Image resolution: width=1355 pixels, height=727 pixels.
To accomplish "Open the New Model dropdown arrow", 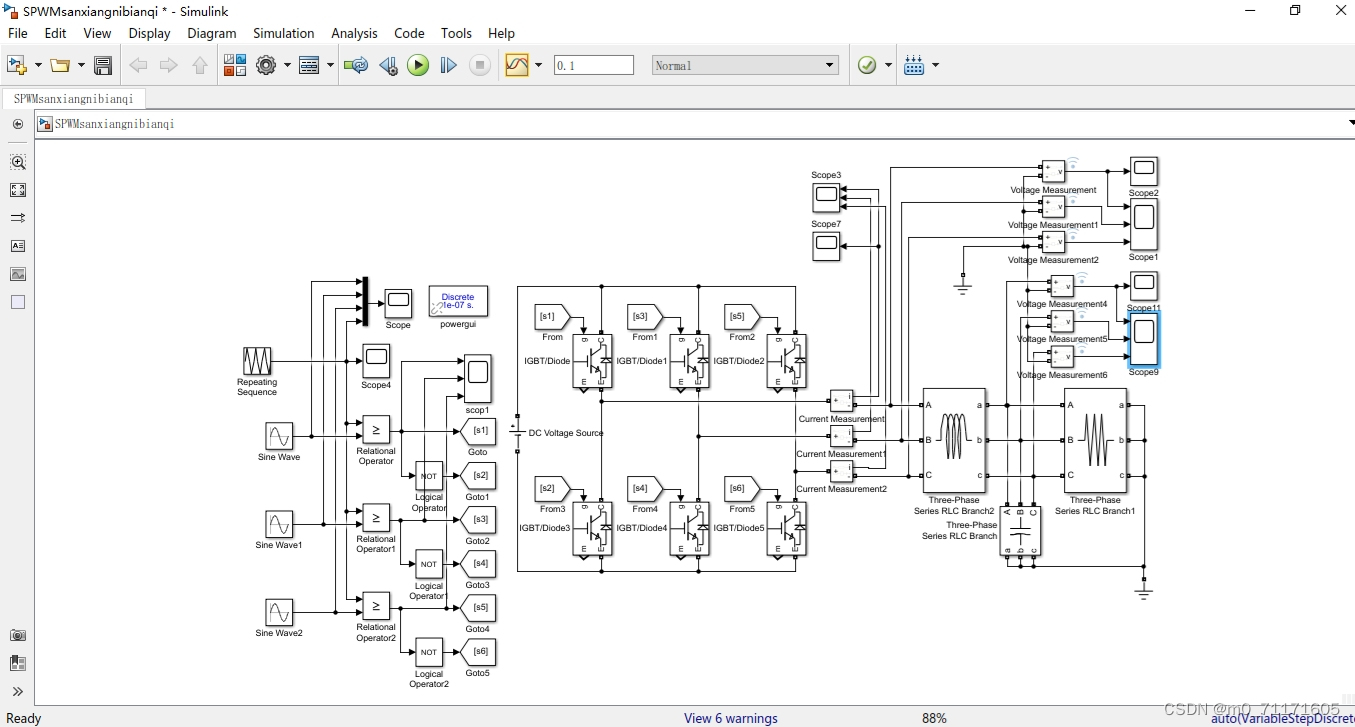I will click(x=38, y=65).
